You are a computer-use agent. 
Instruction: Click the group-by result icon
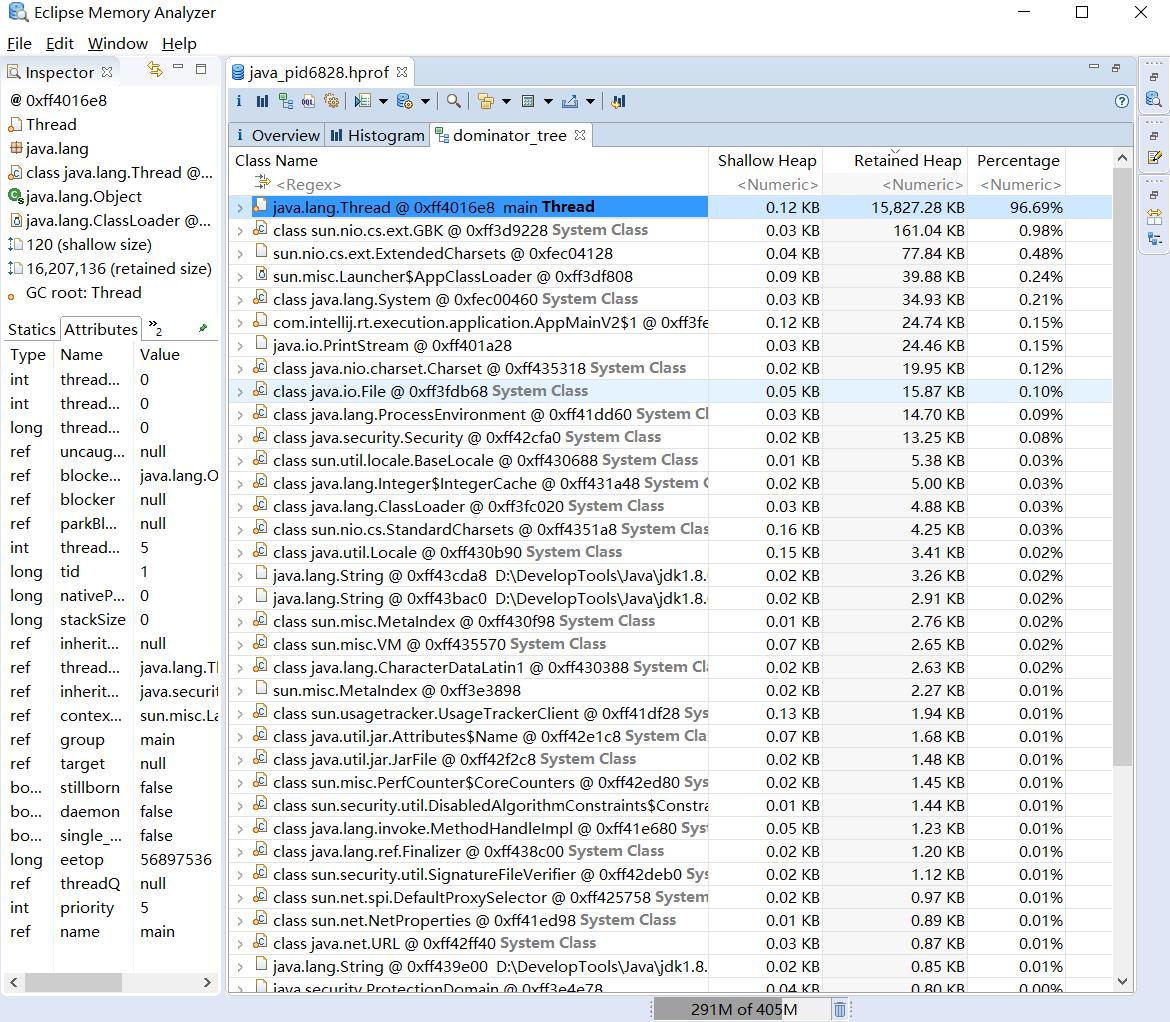pyautogui.click(x=486, y=101)
